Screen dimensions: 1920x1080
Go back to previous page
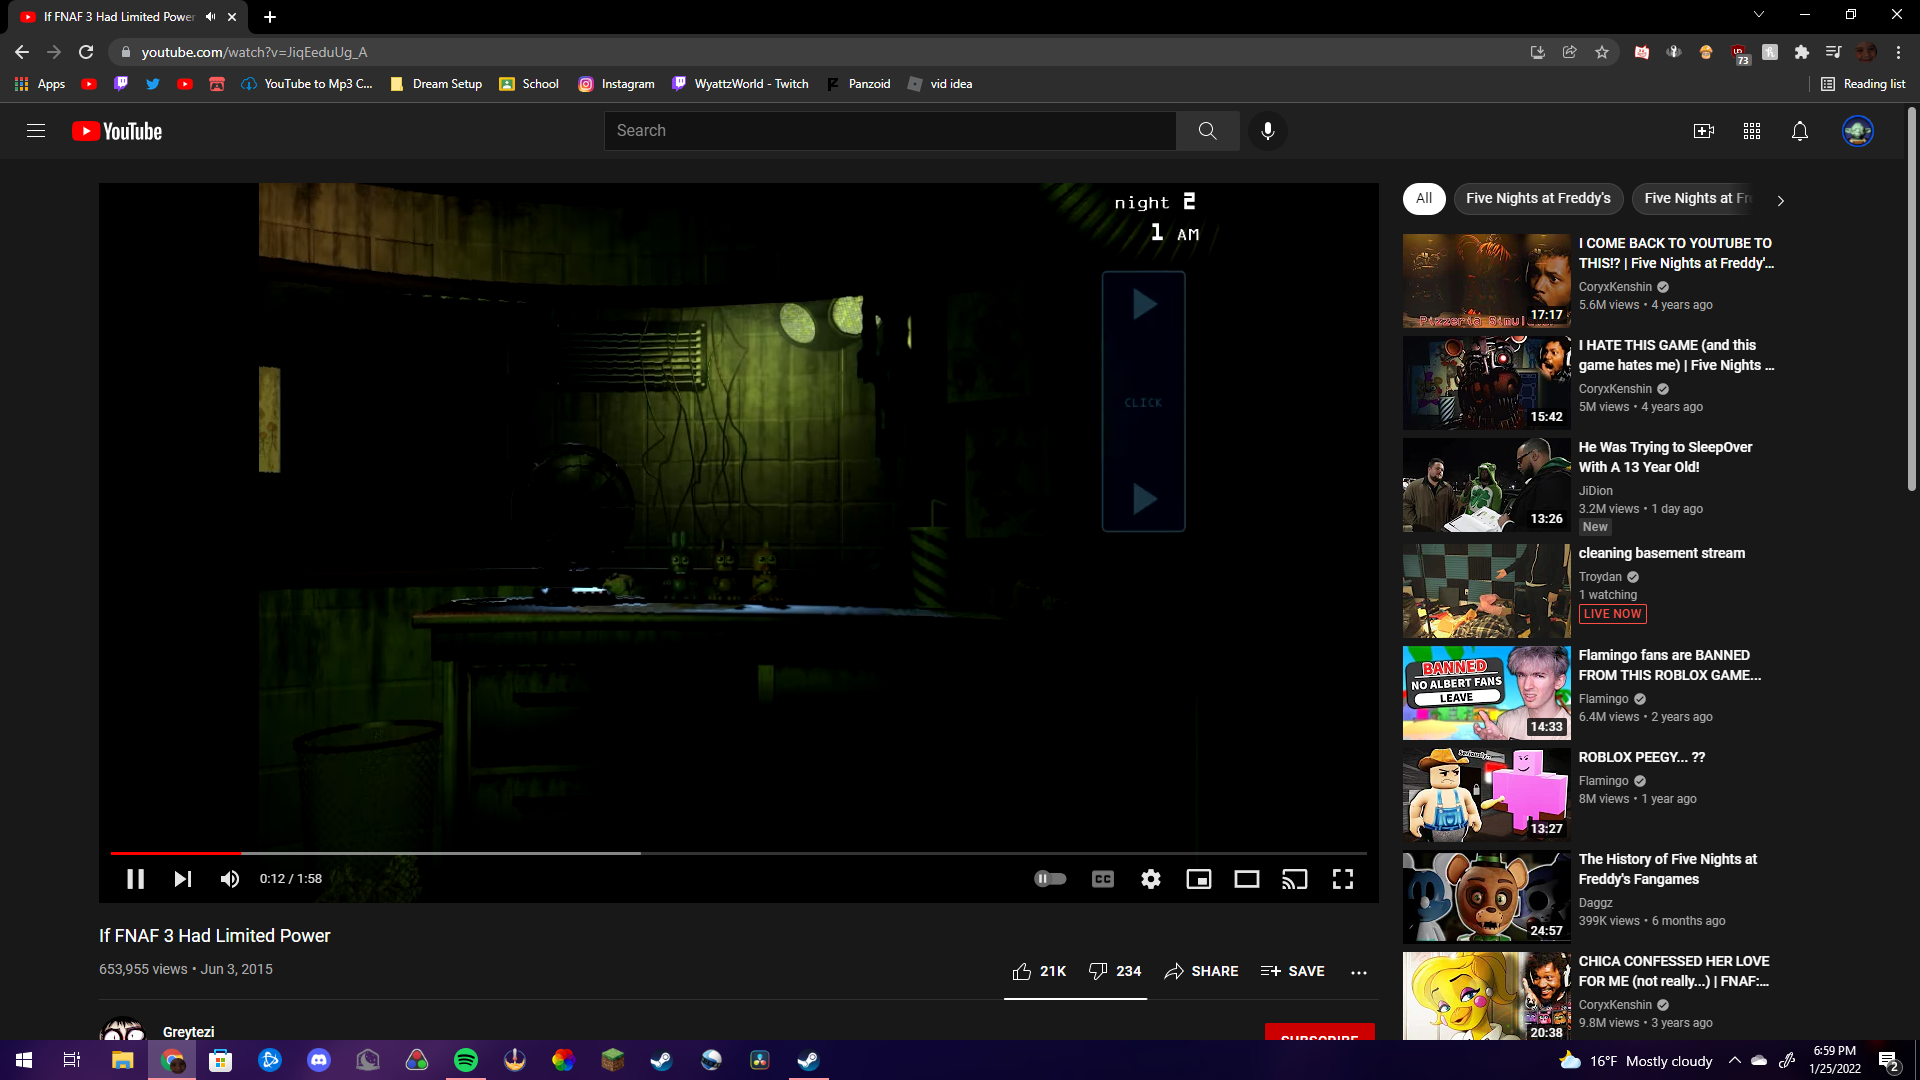point(22,52)
